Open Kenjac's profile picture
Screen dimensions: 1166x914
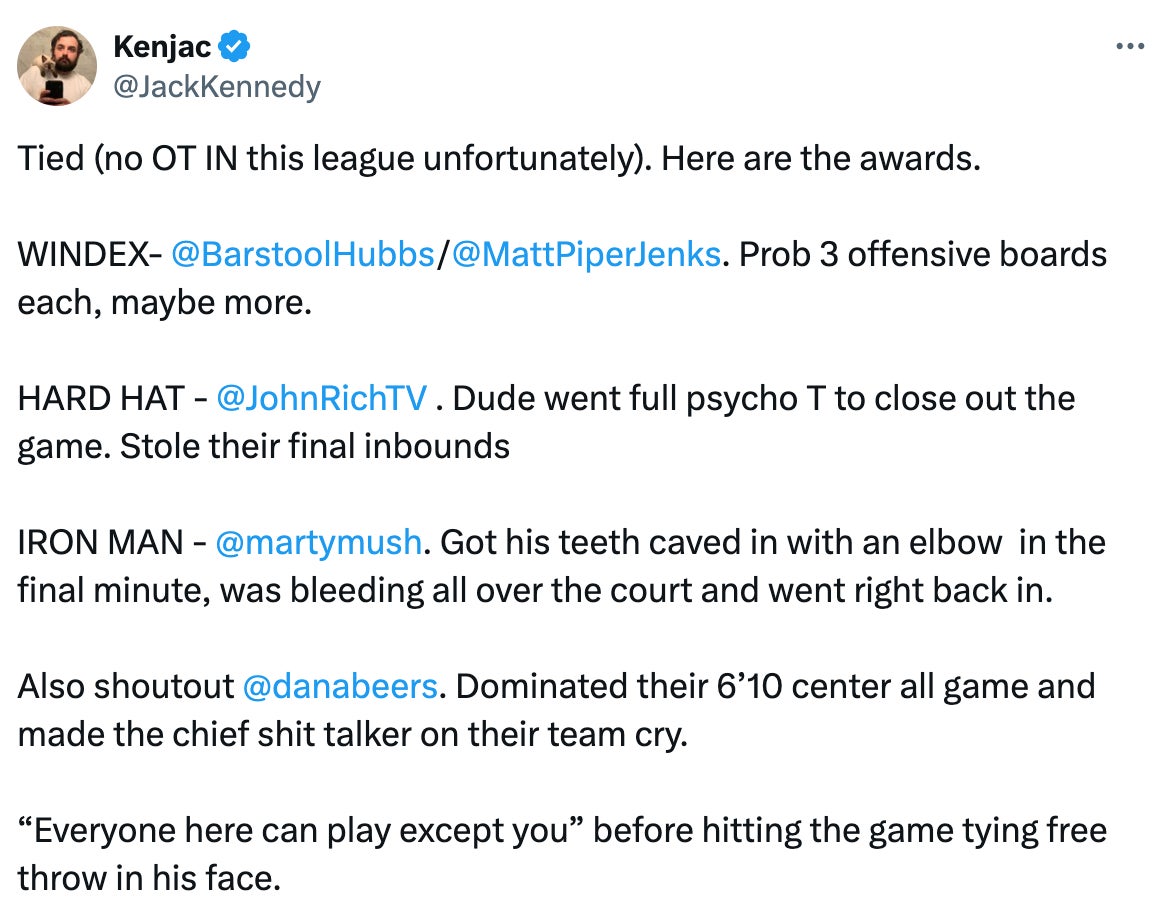(57, 65)
